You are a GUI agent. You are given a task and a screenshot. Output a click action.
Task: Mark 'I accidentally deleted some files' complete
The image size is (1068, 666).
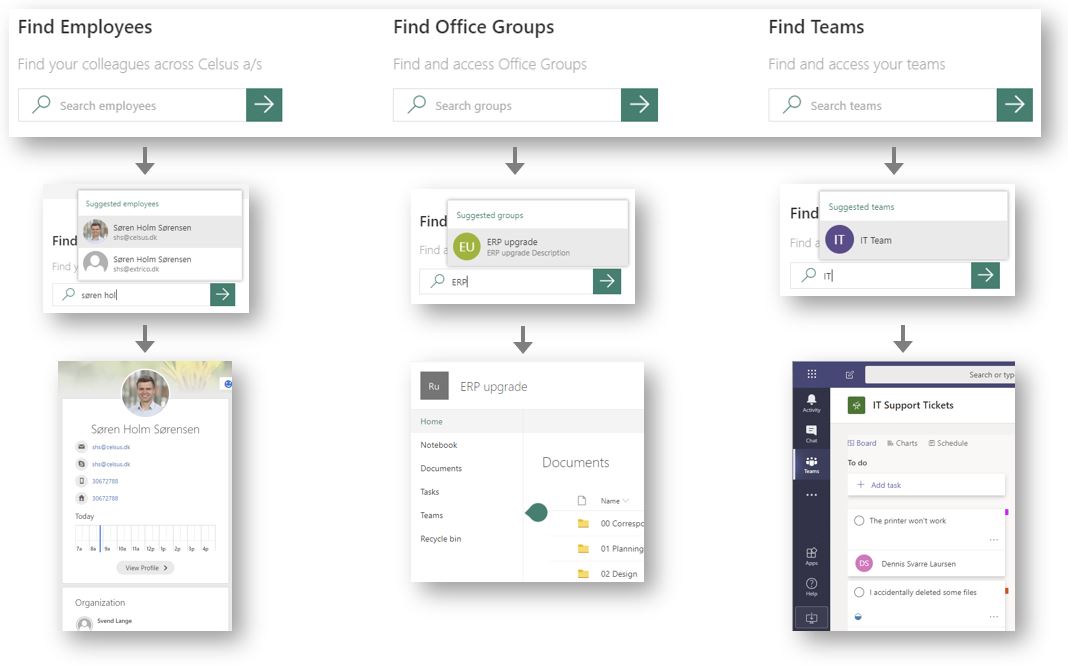859,592
